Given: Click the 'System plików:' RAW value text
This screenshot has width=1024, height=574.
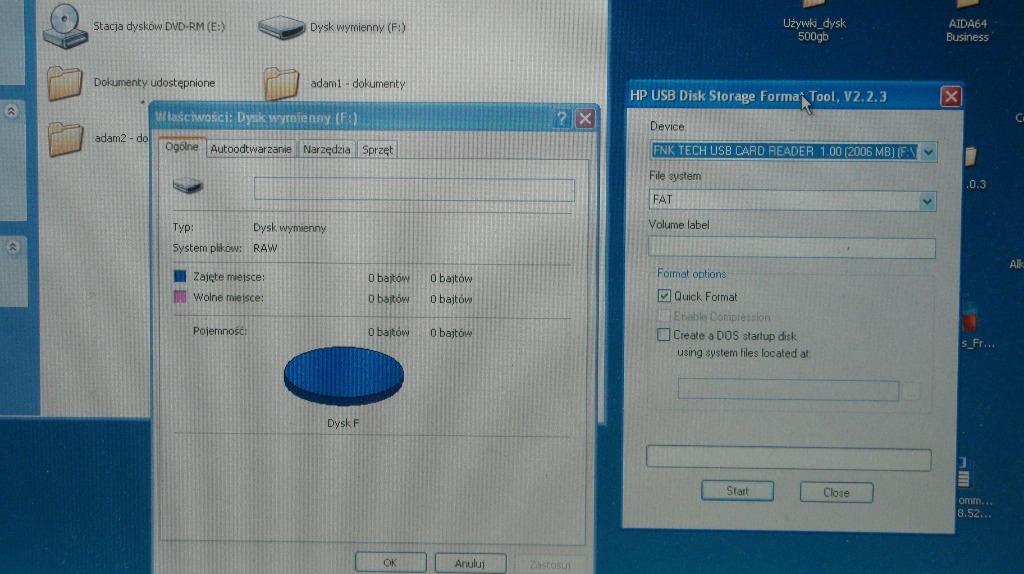Looking at the screenshot, I should pos(265,248).
